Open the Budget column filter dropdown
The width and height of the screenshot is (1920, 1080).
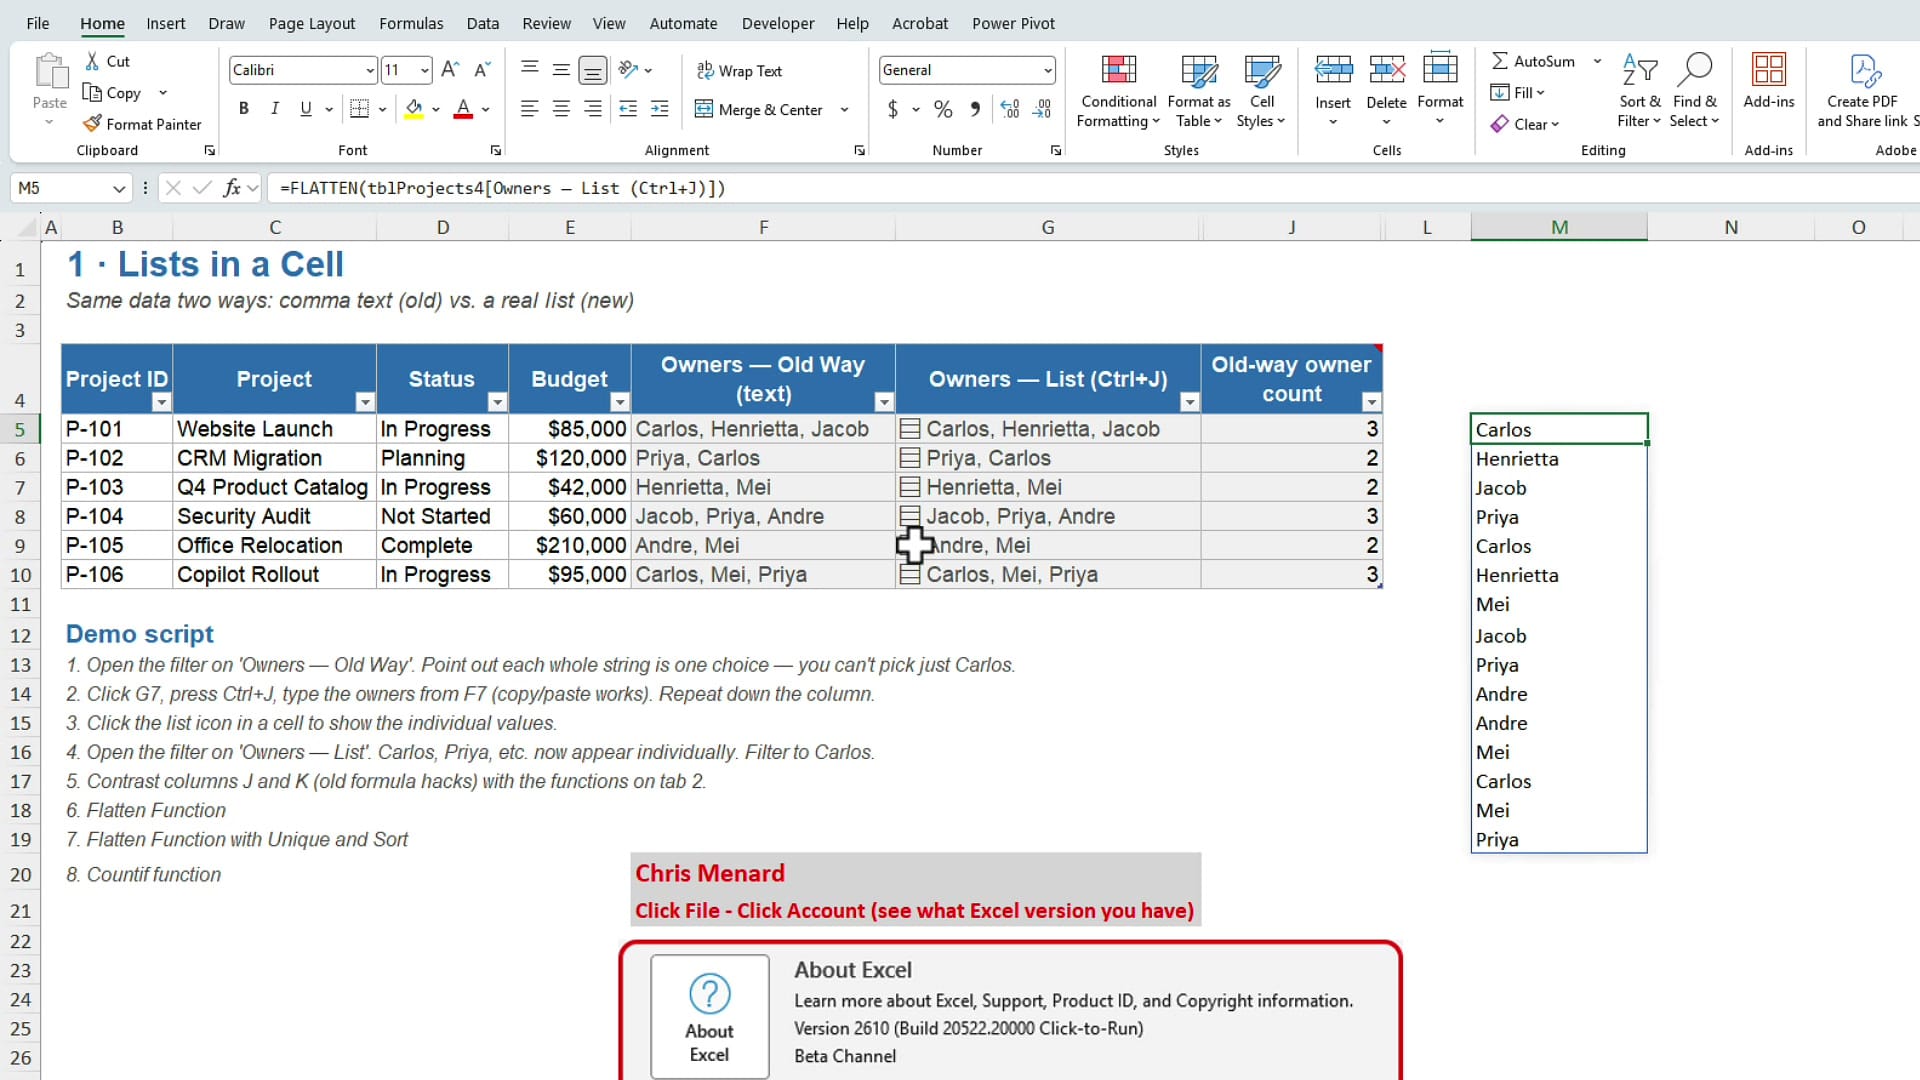(620, 402)
